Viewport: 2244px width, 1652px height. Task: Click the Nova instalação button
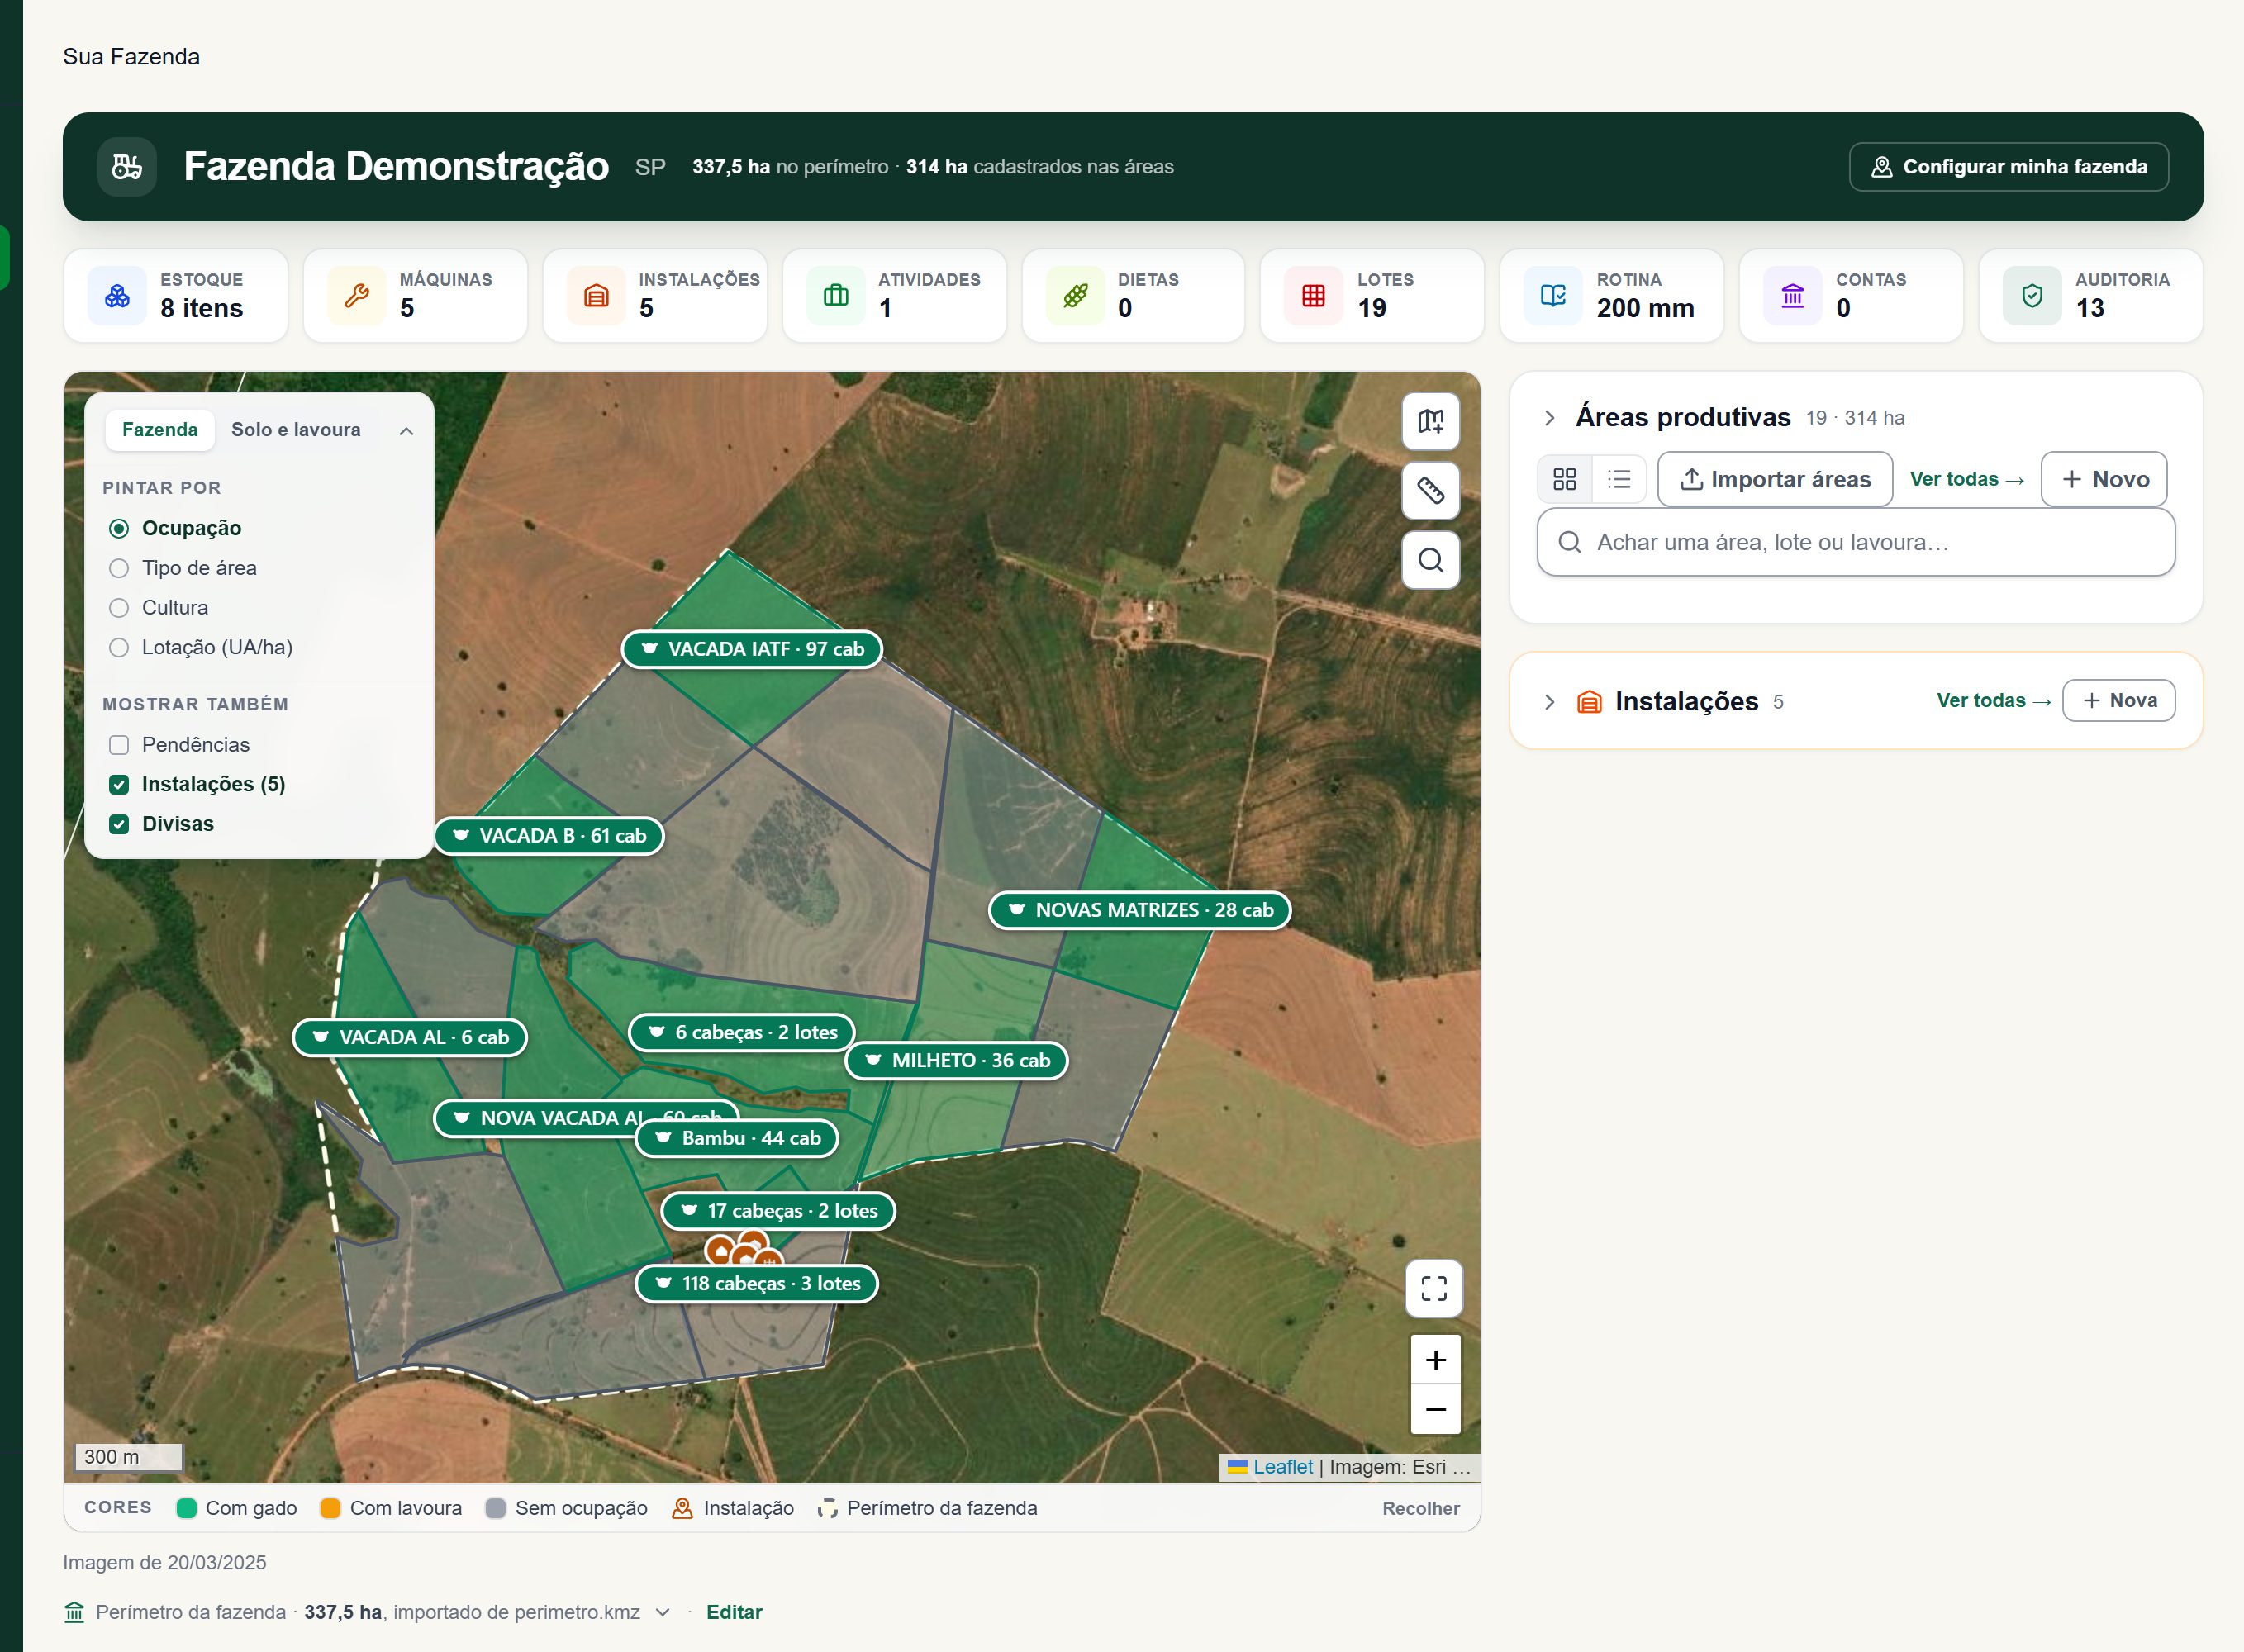[x=2119, y=701]
